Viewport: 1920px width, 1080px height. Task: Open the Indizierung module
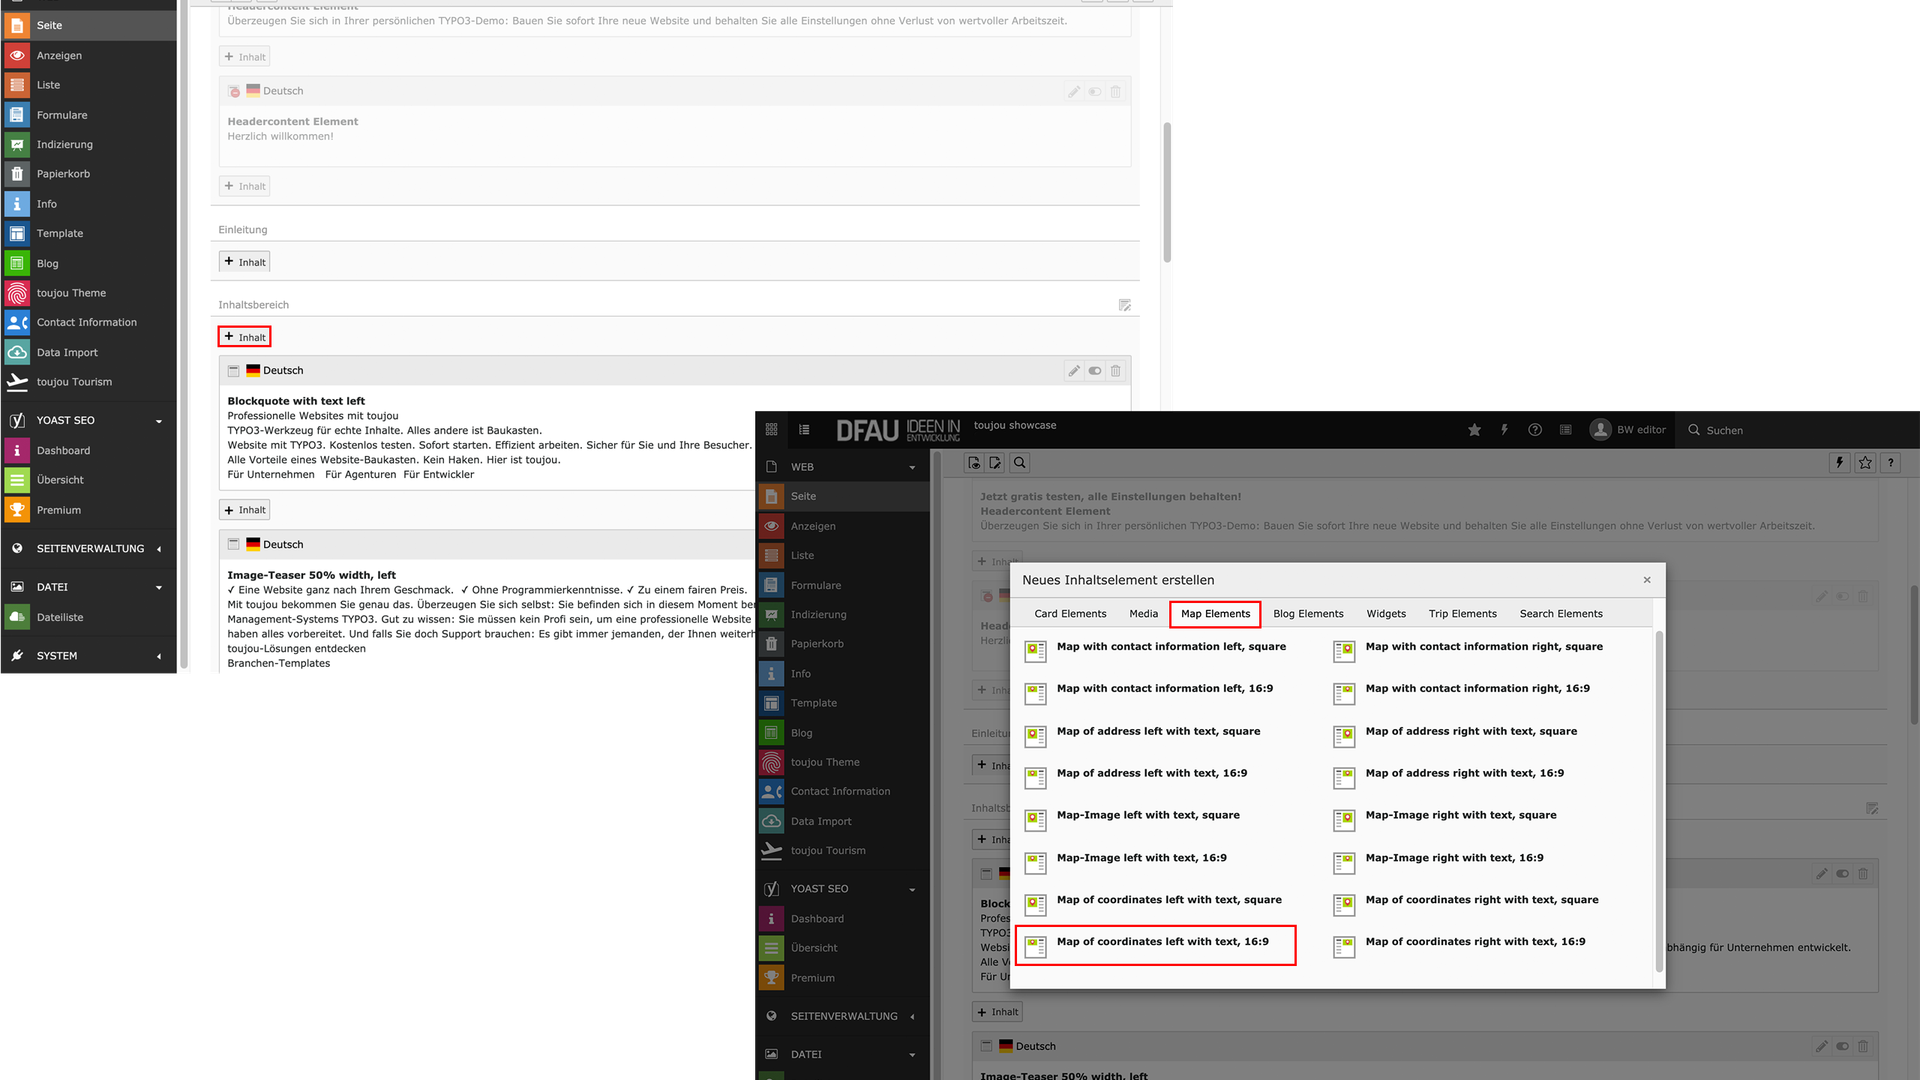point(64,144)
